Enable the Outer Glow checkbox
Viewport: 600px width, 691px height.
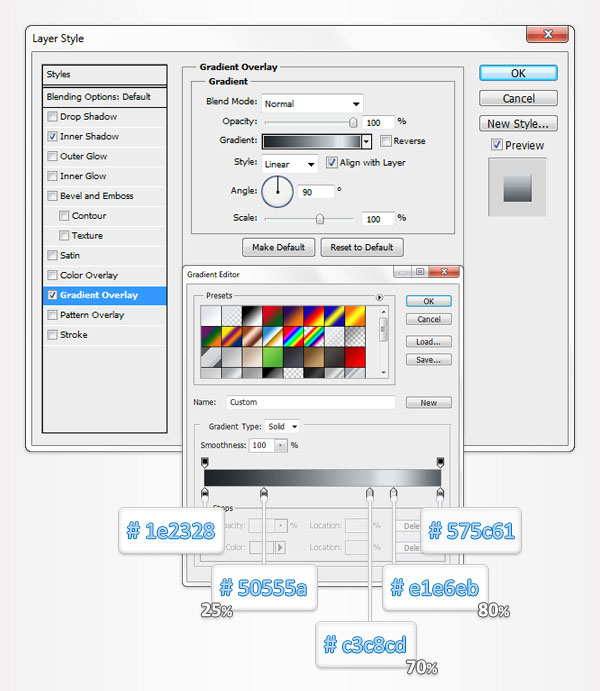click(x=52, y=156)
